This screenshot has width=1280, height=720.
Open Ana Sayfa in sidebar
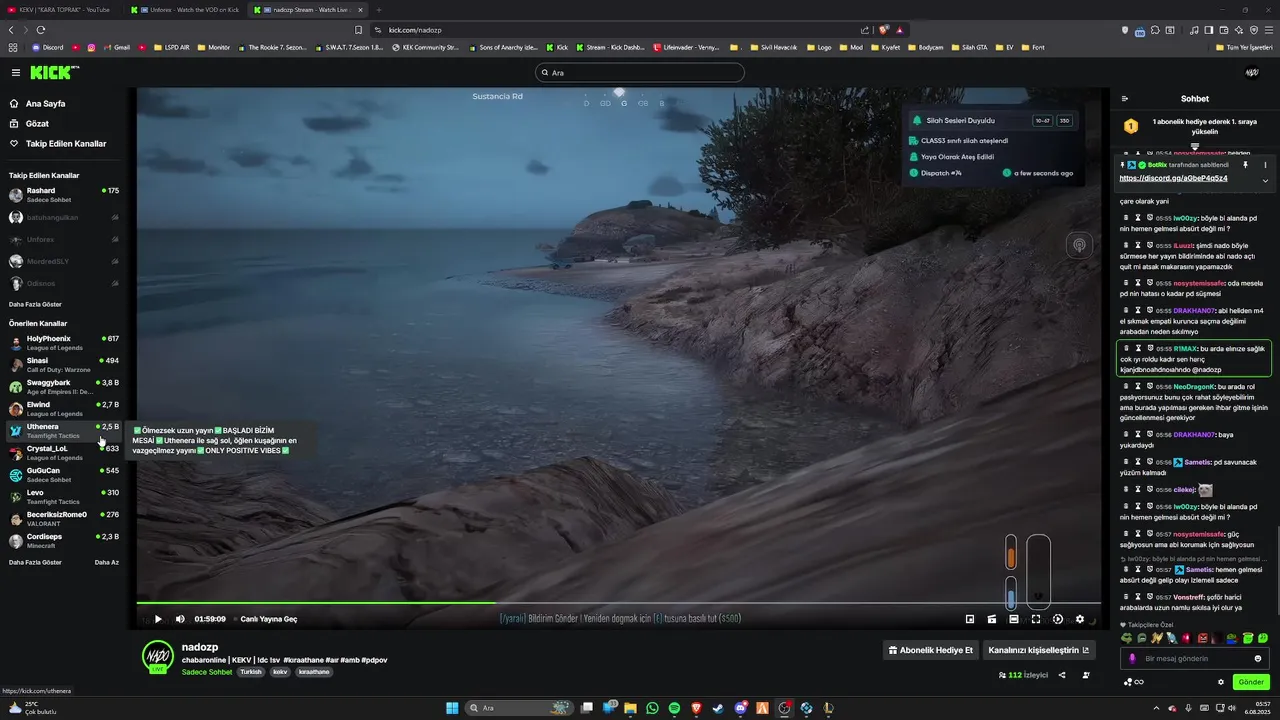(x=45, y=104)
